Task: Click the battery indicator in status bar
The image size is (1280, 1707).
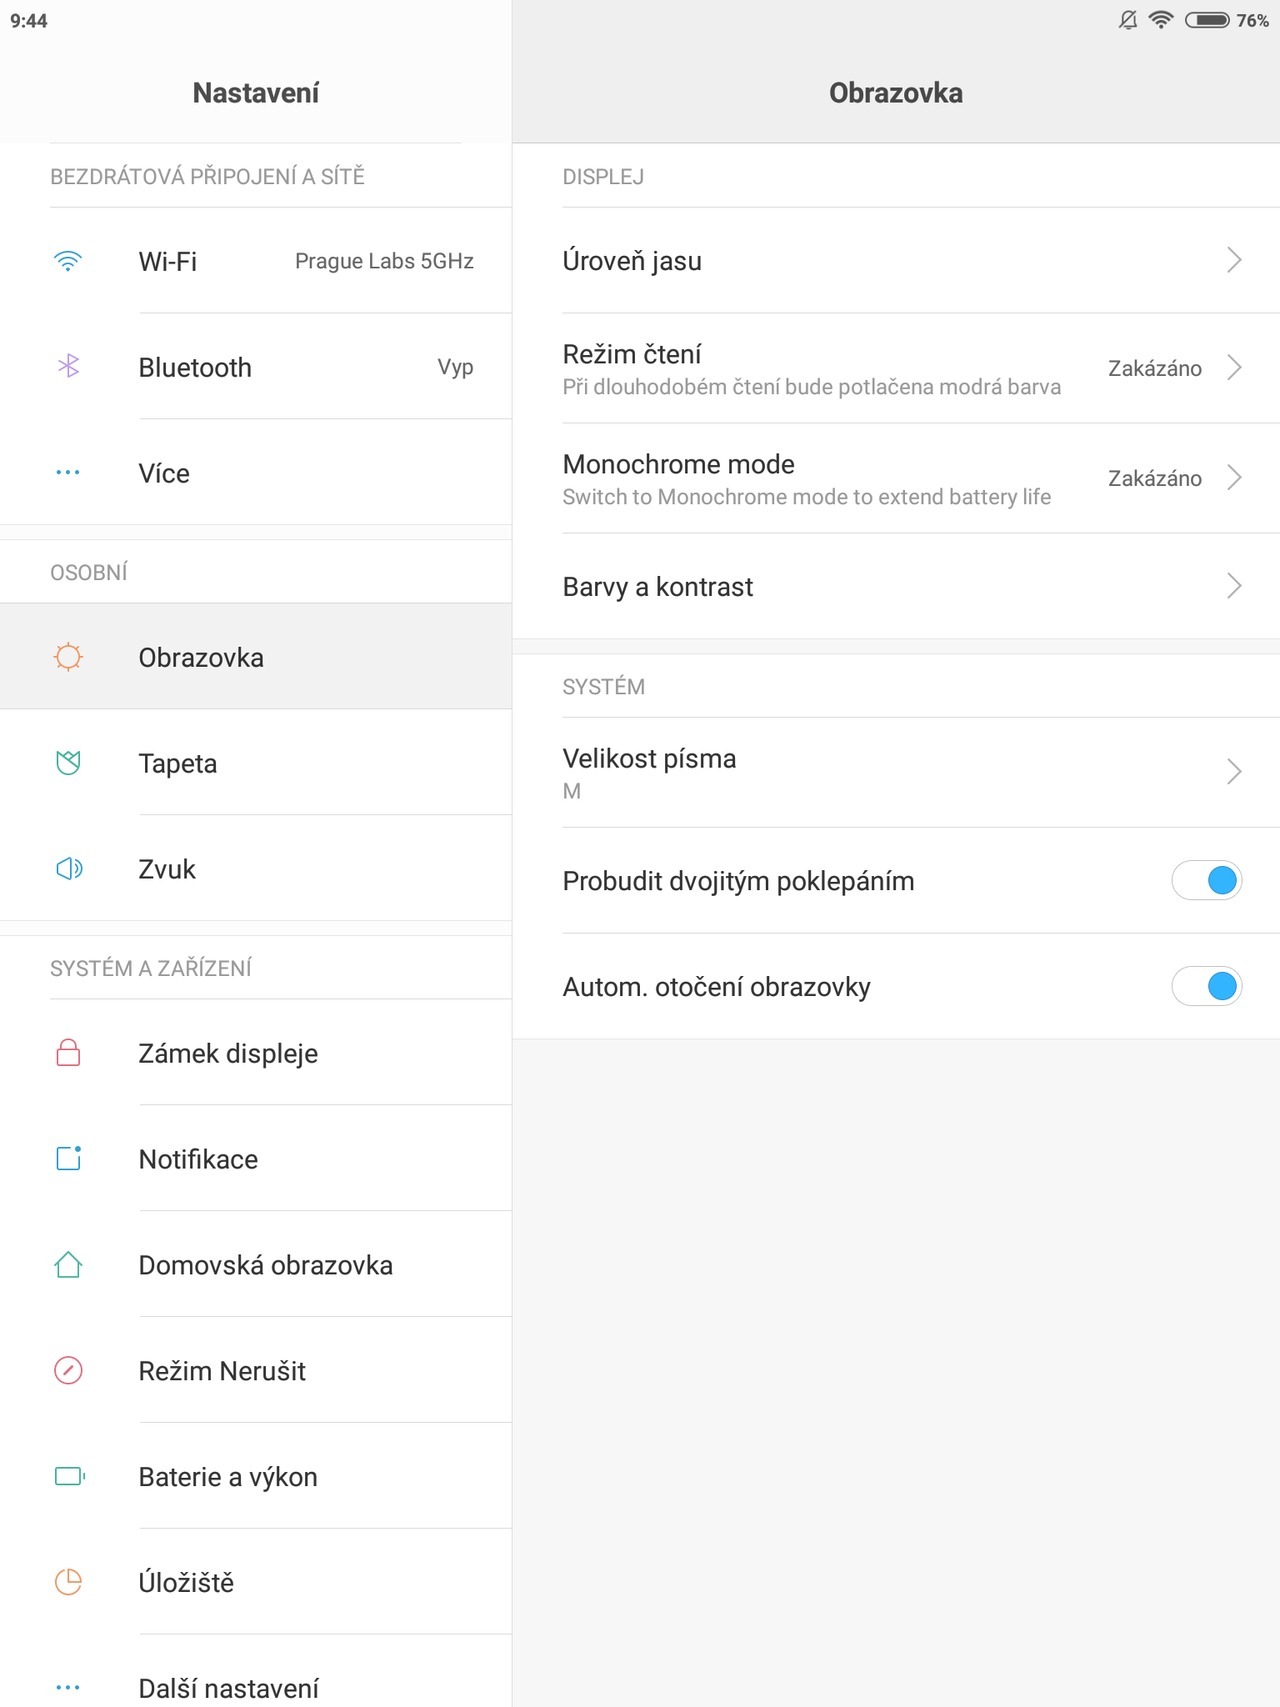Action: click(1209, 19)
